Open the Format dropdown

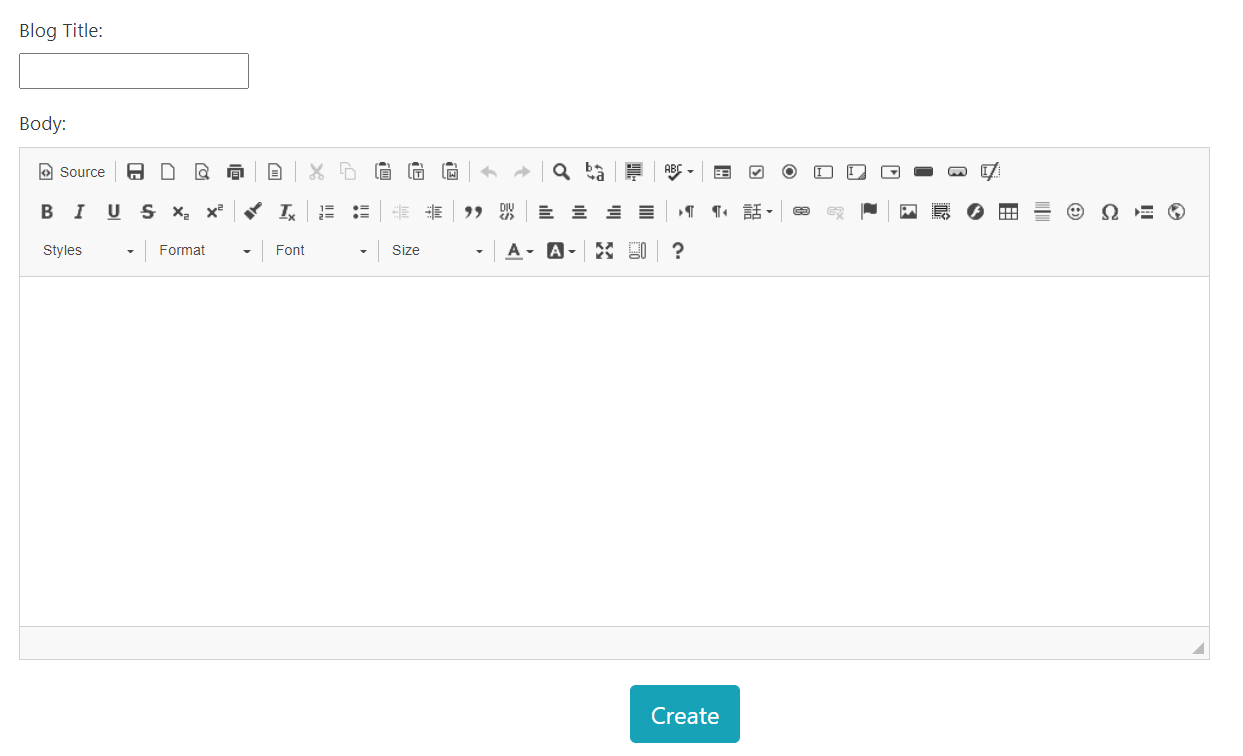click(204, 250)
